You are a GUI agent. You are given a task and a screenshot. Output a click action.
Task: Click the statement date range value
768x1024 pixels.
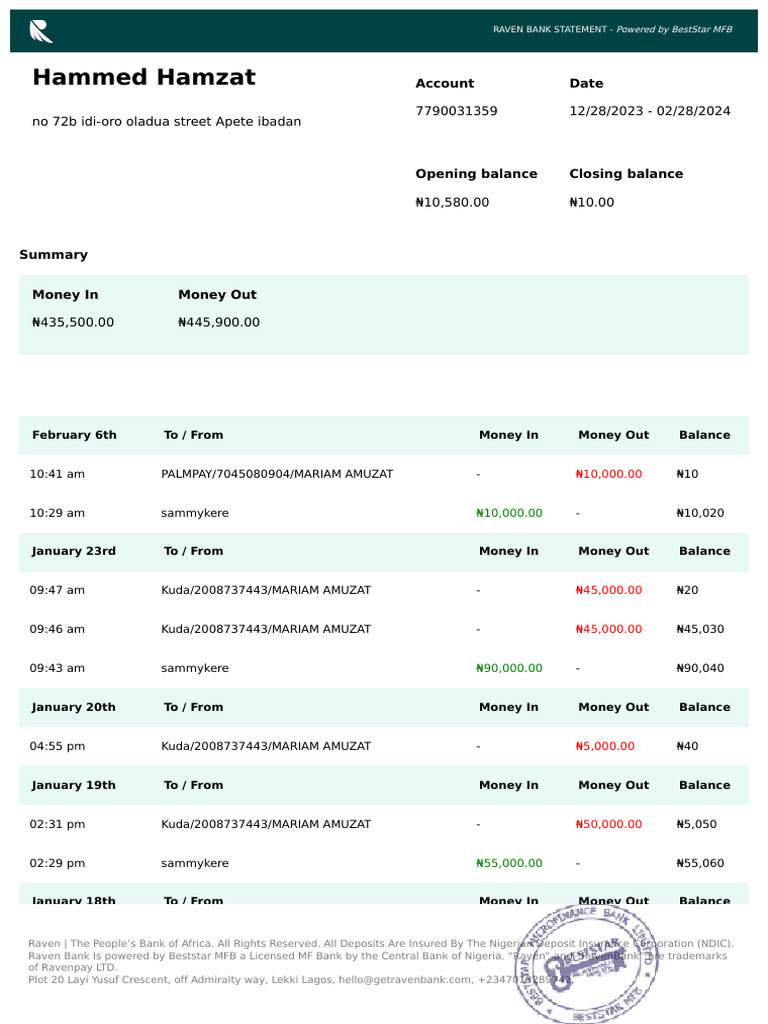[x=649, y=111]
